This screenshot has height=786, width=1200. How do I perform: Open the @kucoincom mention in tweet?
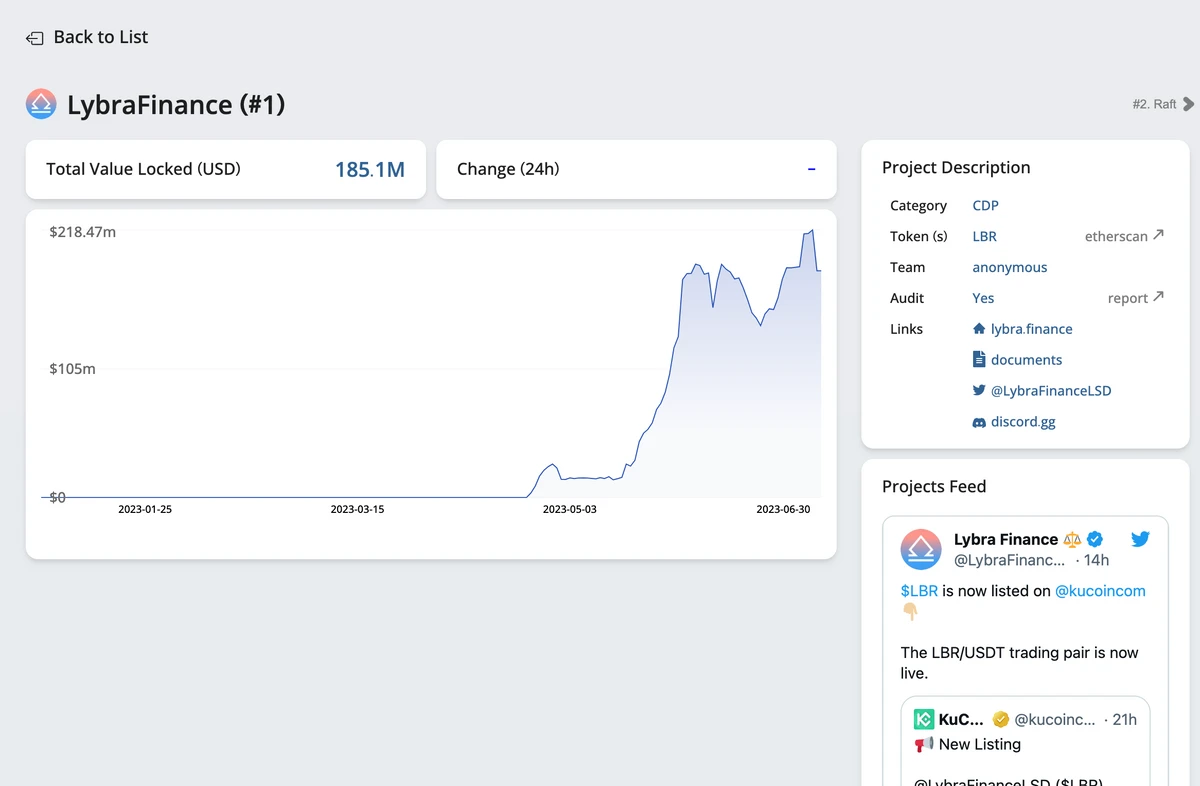click(1100, 591)
